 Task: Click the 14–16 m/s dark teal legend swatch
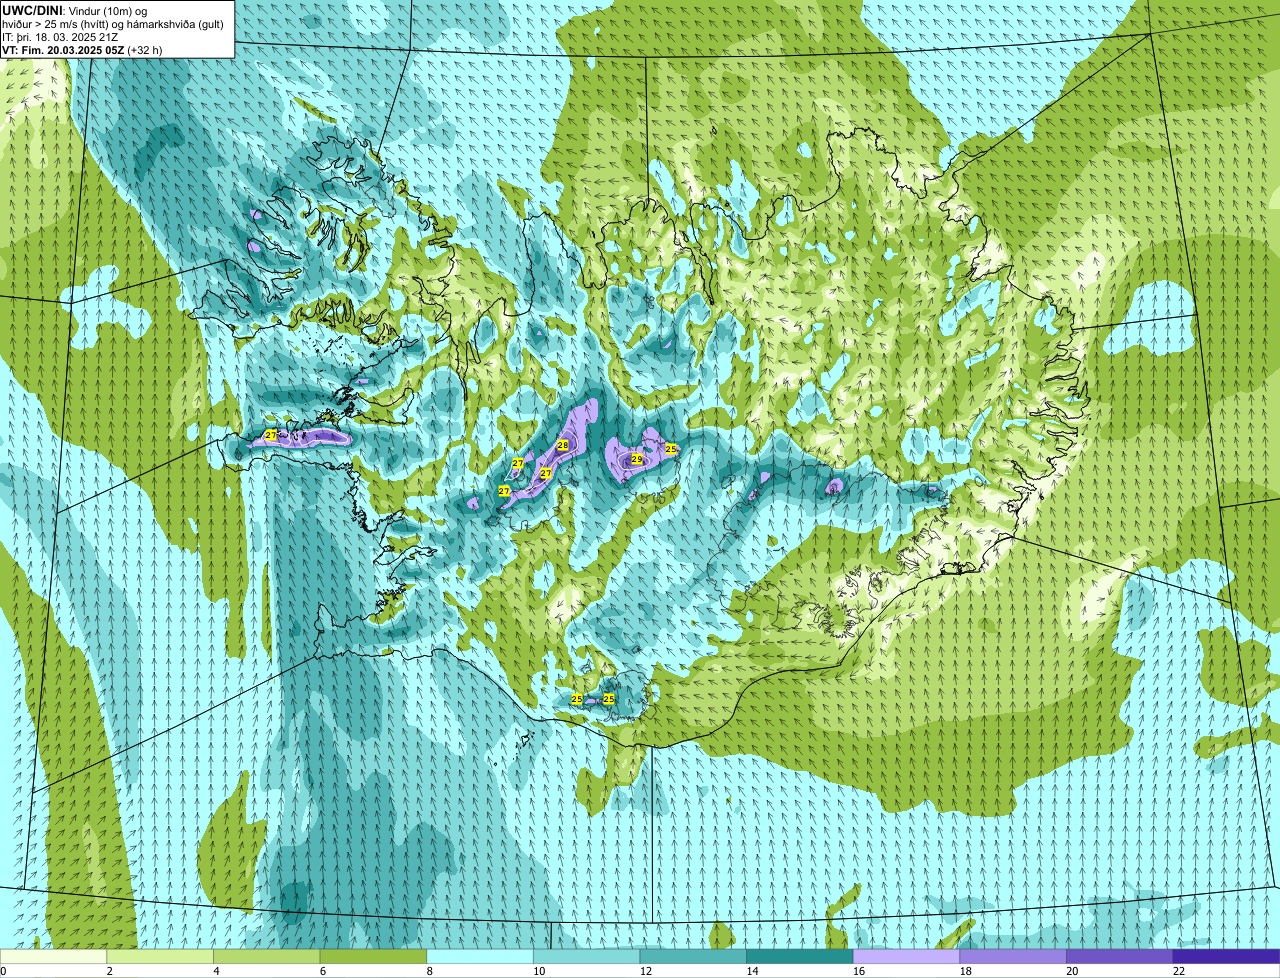point(800,957)
